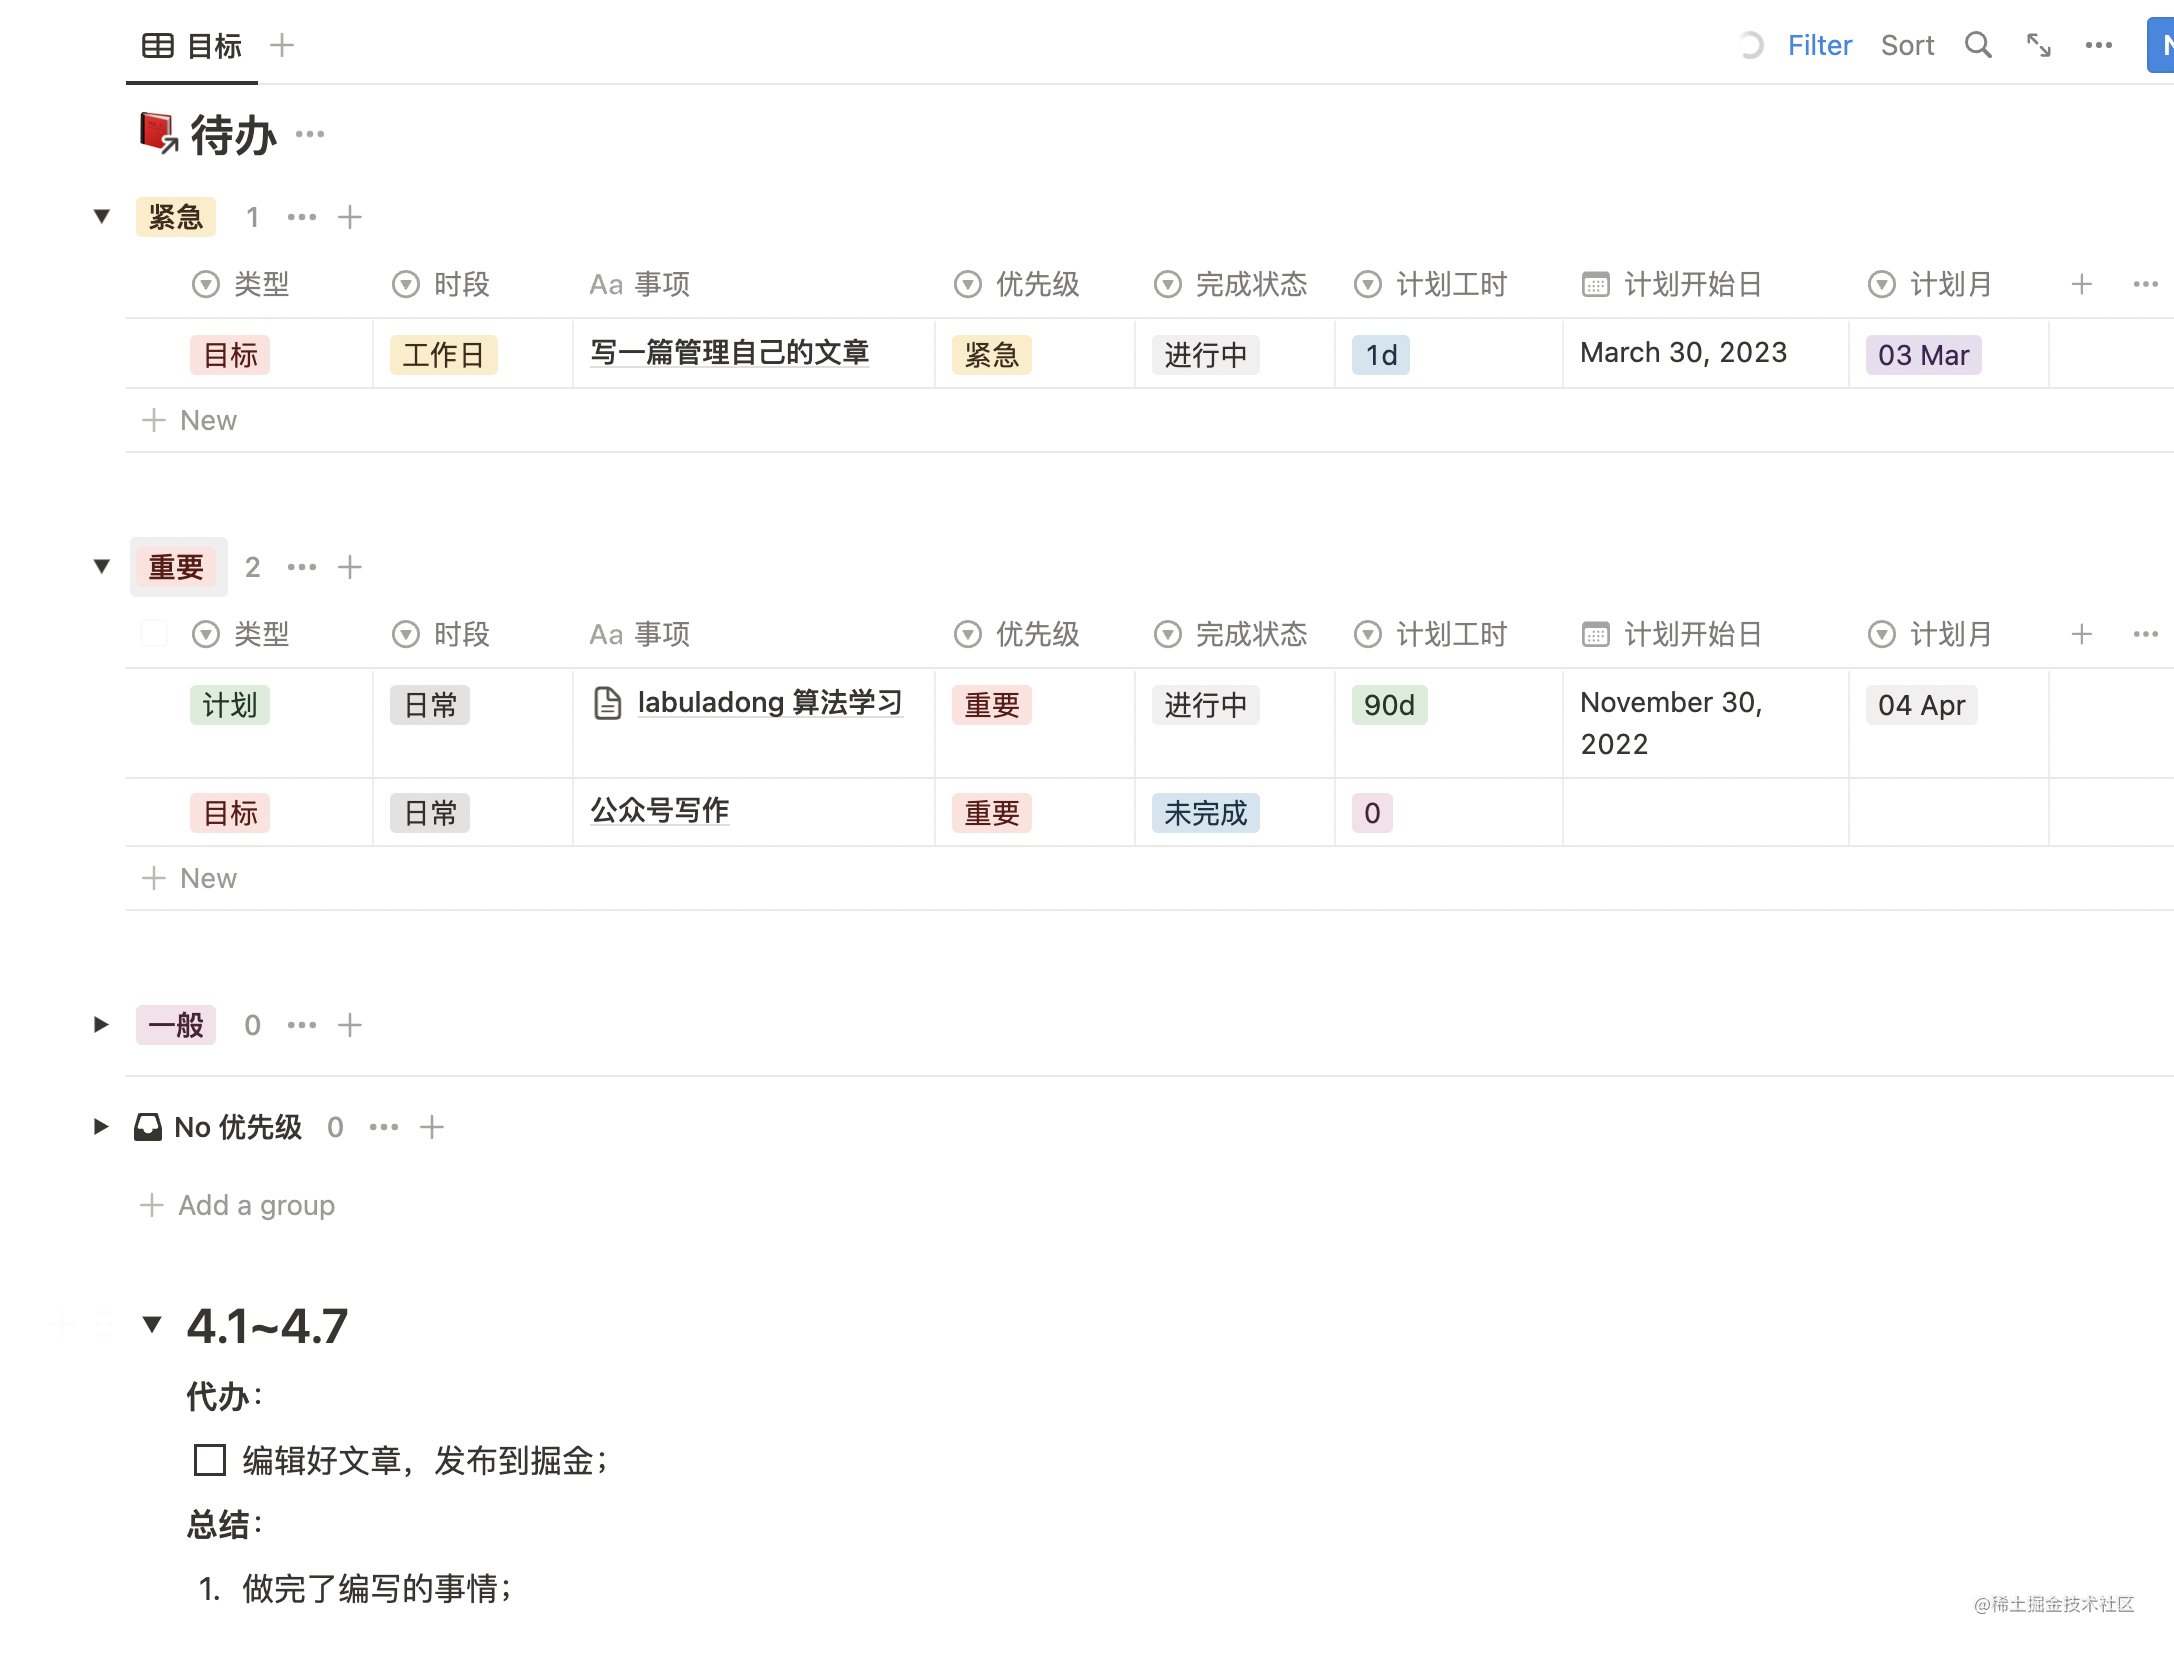Click the 未完成 status tag

click(1205, 813)
